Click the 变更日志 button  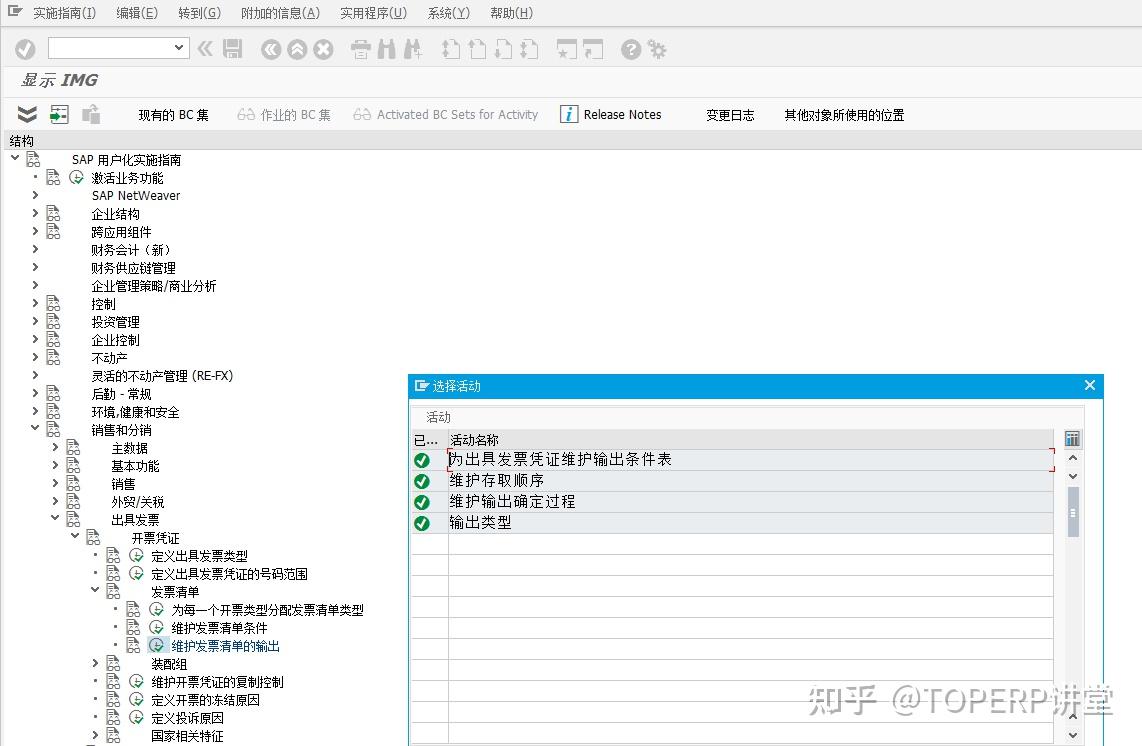(729, 114)
